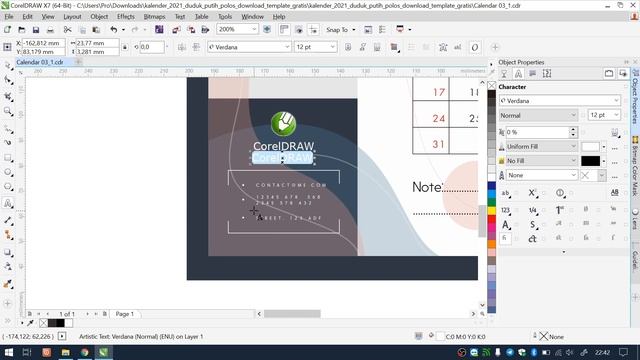
Task: Pick the red swatch in the color palette
Action: (492, 219)
